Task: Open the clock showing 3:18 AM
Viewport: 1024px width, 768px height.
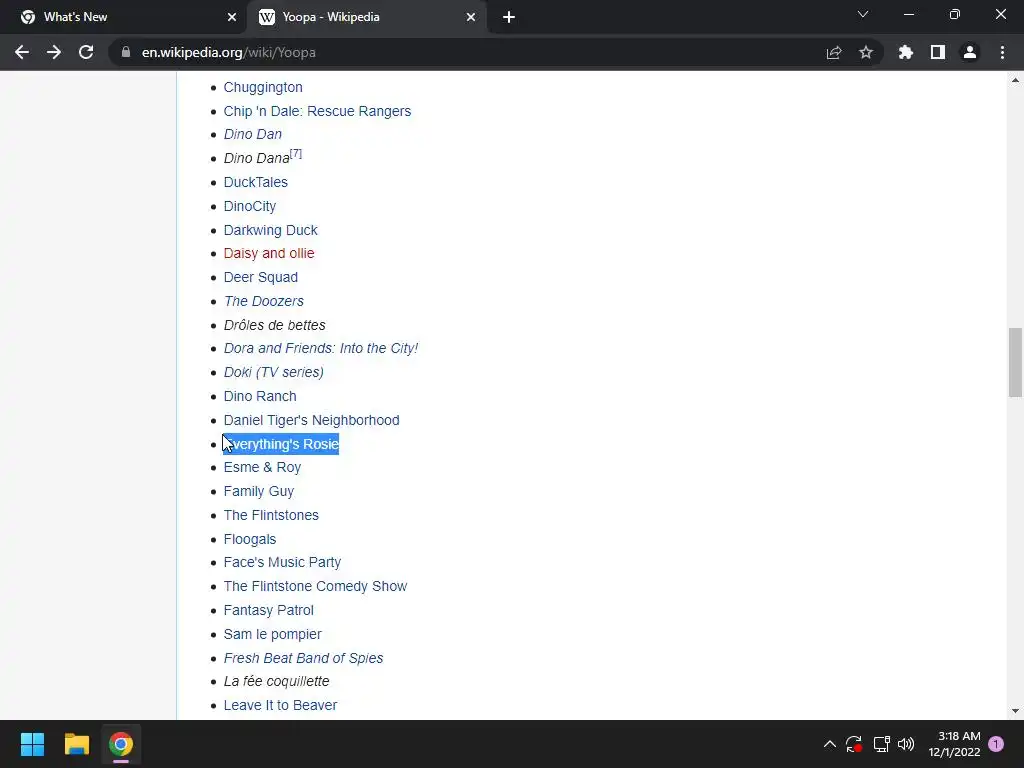Action: [x=954, y=744]
